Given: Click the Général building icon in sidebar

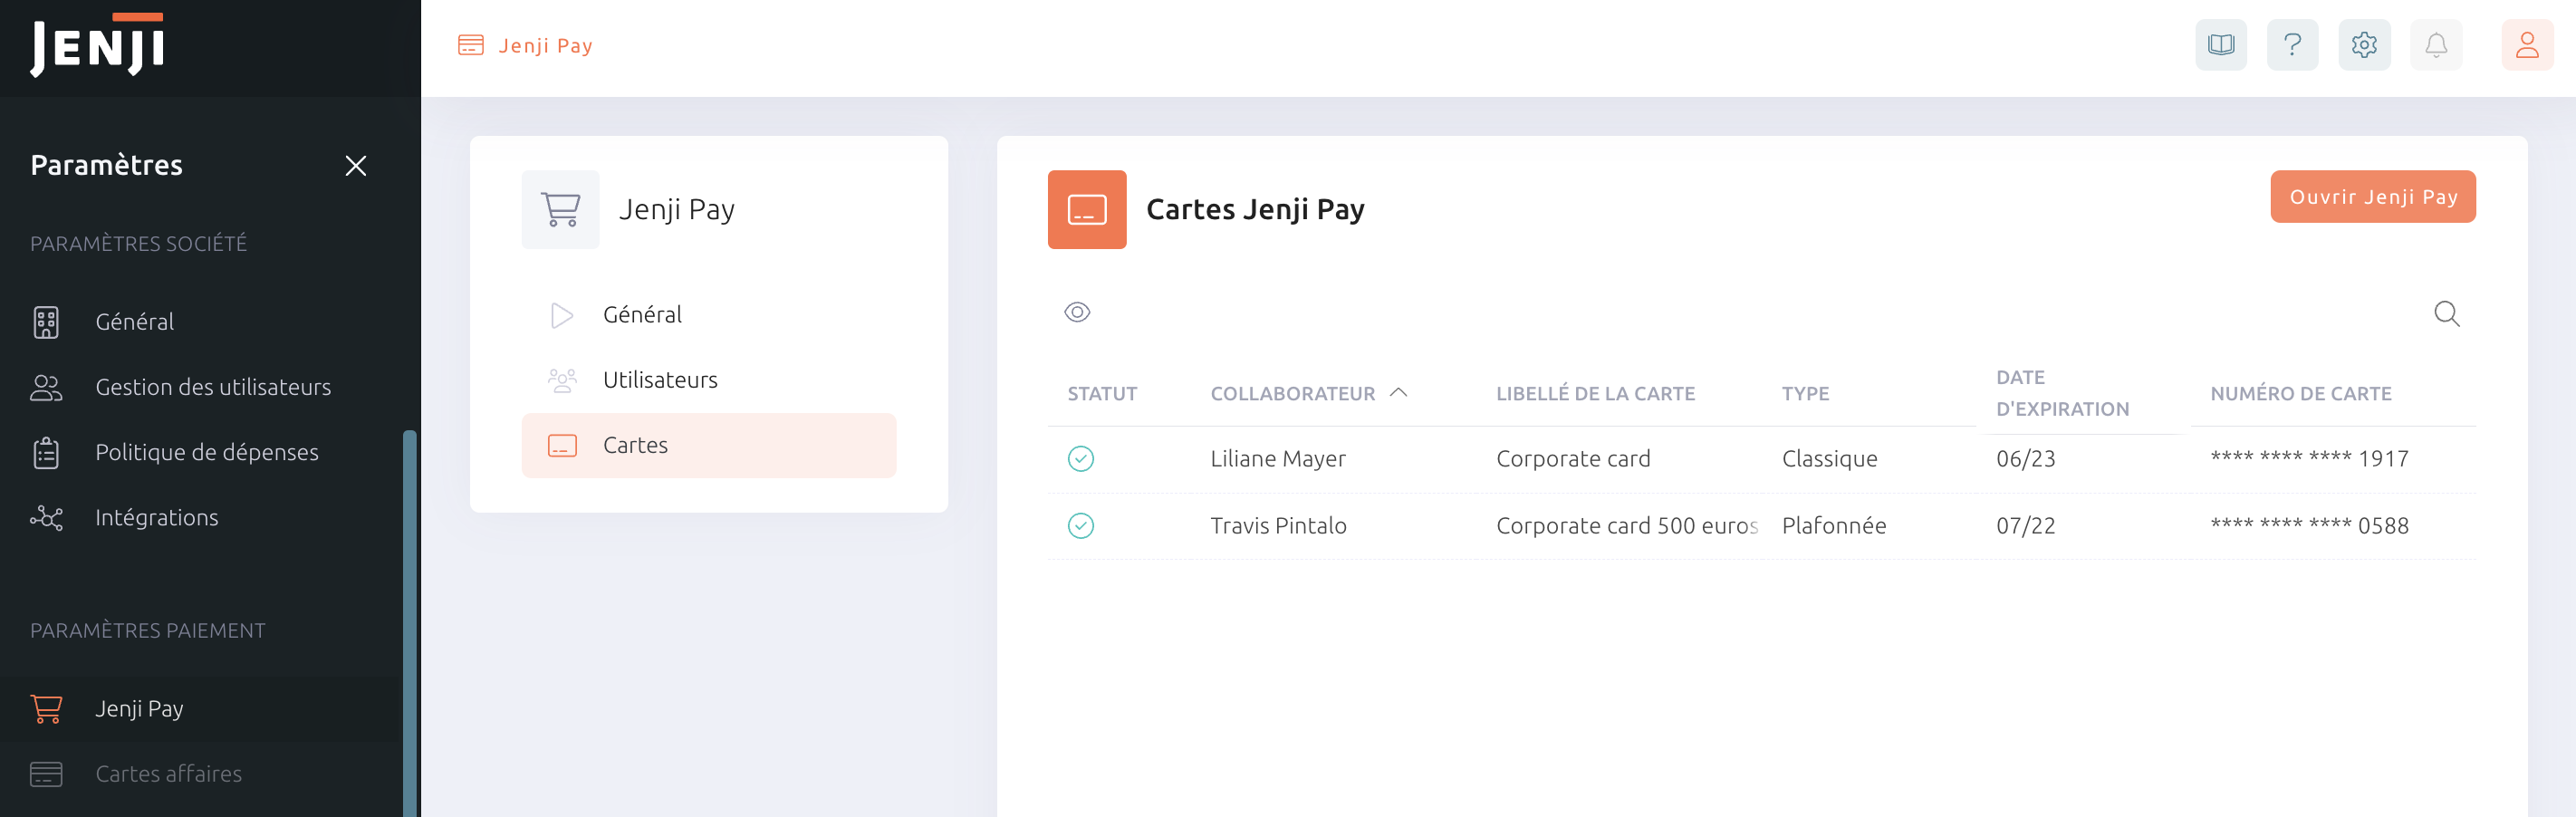Looking at the screenshot, I should tap(46, 322).
